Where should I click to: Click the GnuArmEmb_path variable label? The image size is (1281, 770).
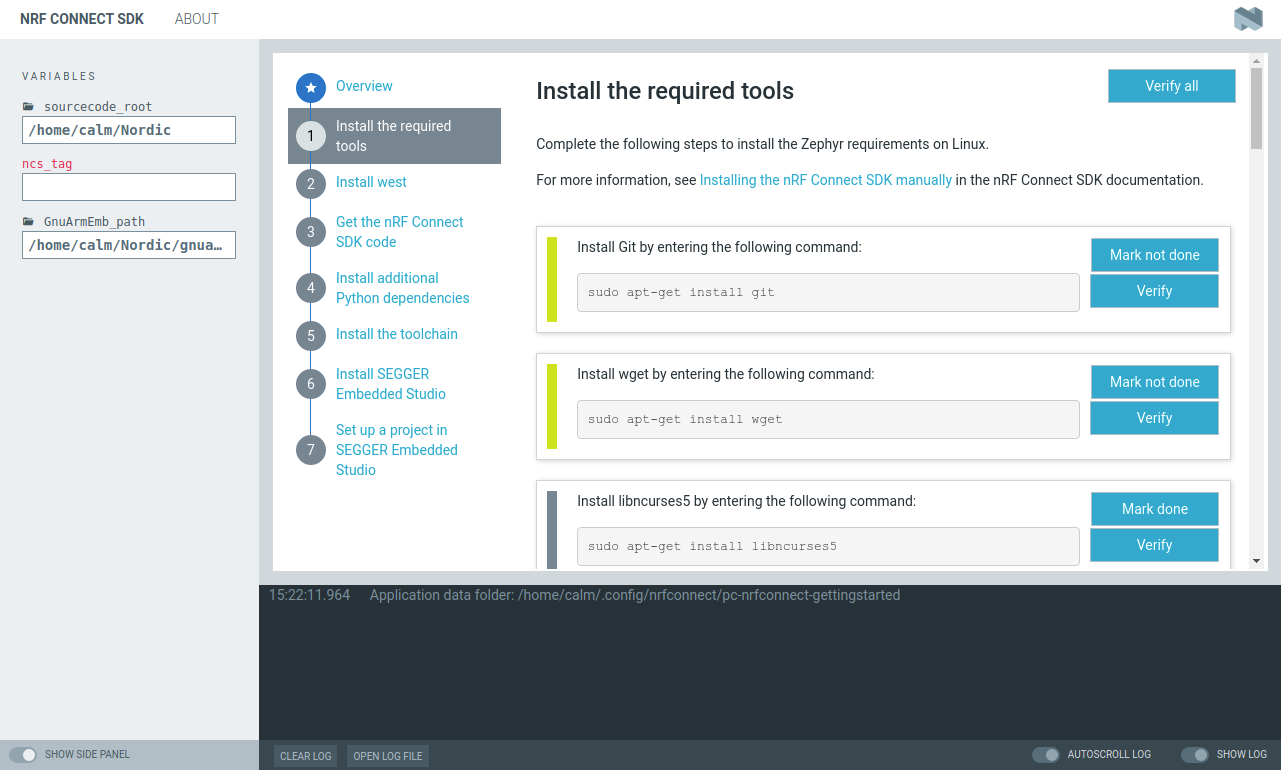[x=95, y=221]
